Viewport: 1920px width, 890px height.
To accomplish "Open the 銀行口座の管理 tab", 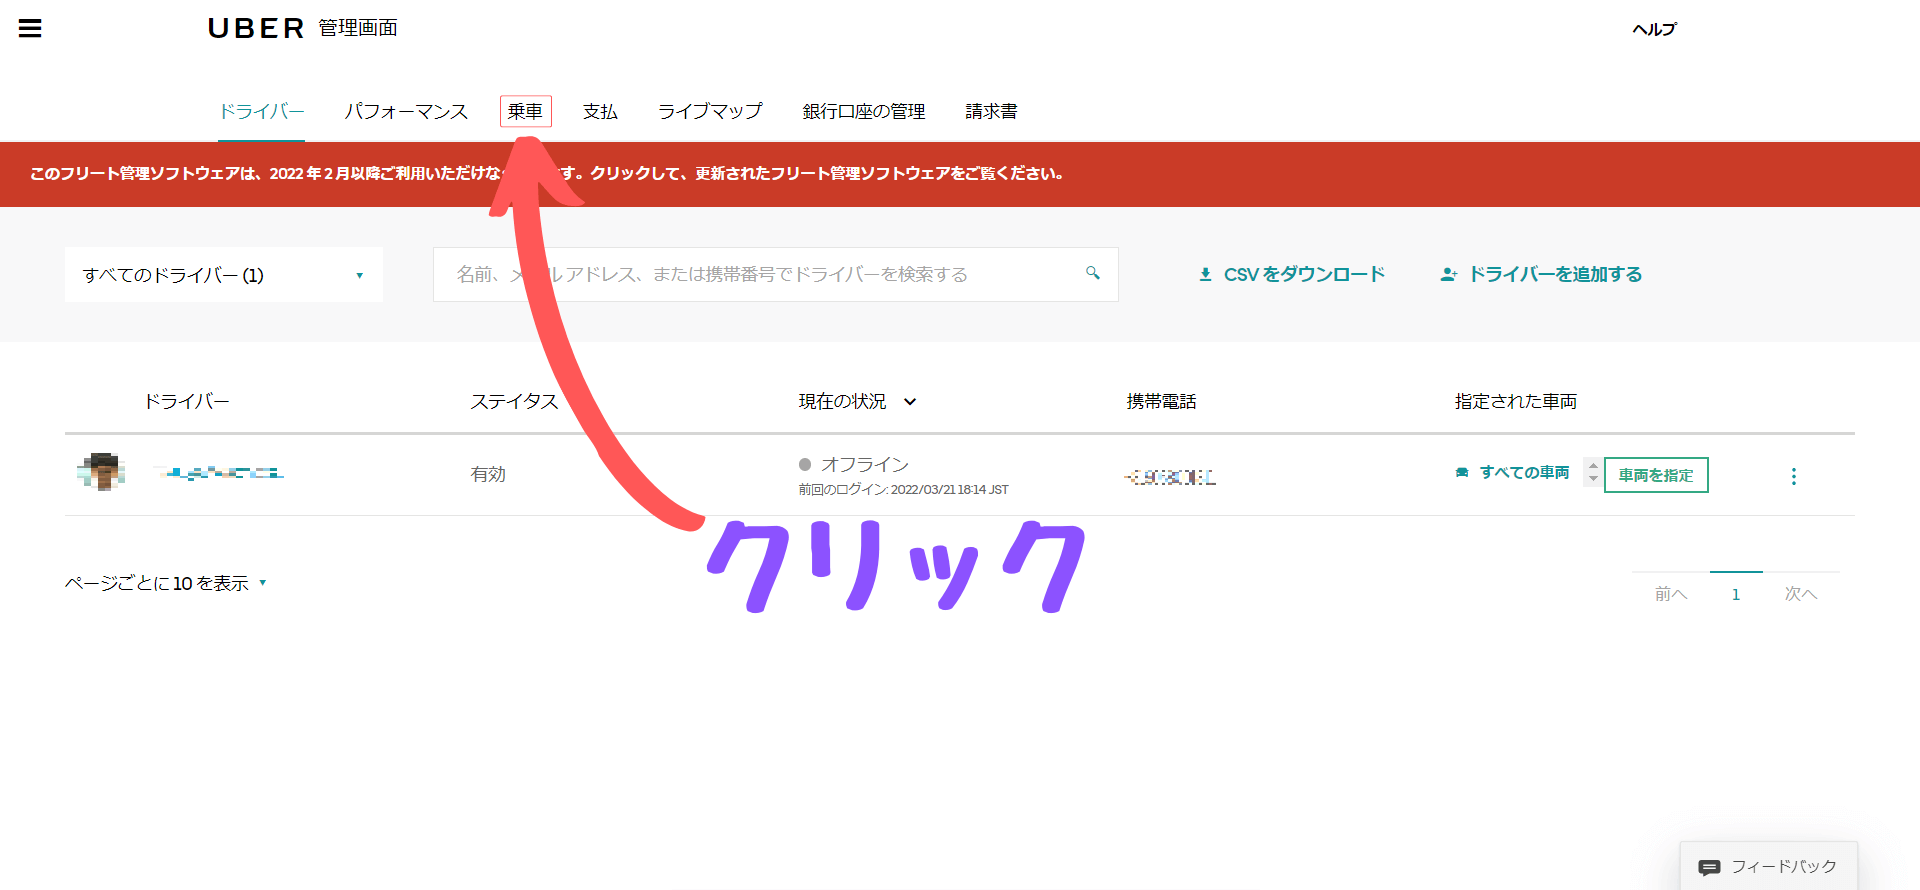I will (x=864, y=111).
